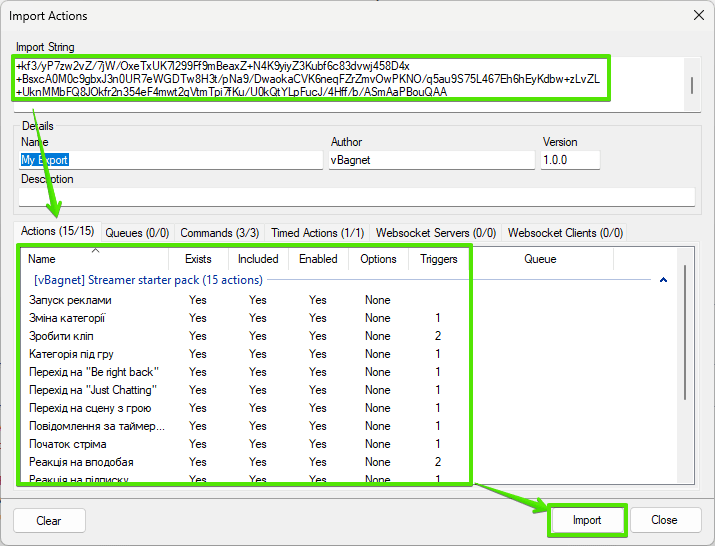715x546 pixels.
Task: Select the Категорія під гру action row
Action: tap(349, 354)
